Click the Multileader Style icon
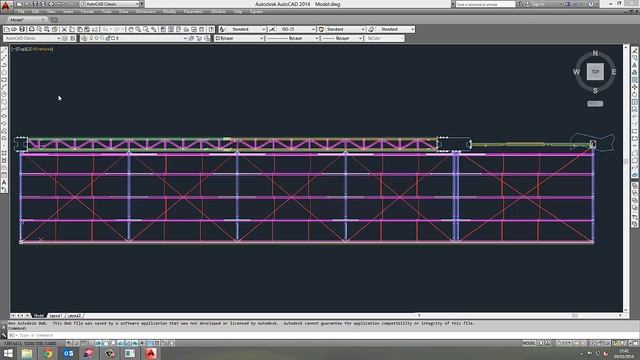640x360 pixels. click(x=371, y=29)
